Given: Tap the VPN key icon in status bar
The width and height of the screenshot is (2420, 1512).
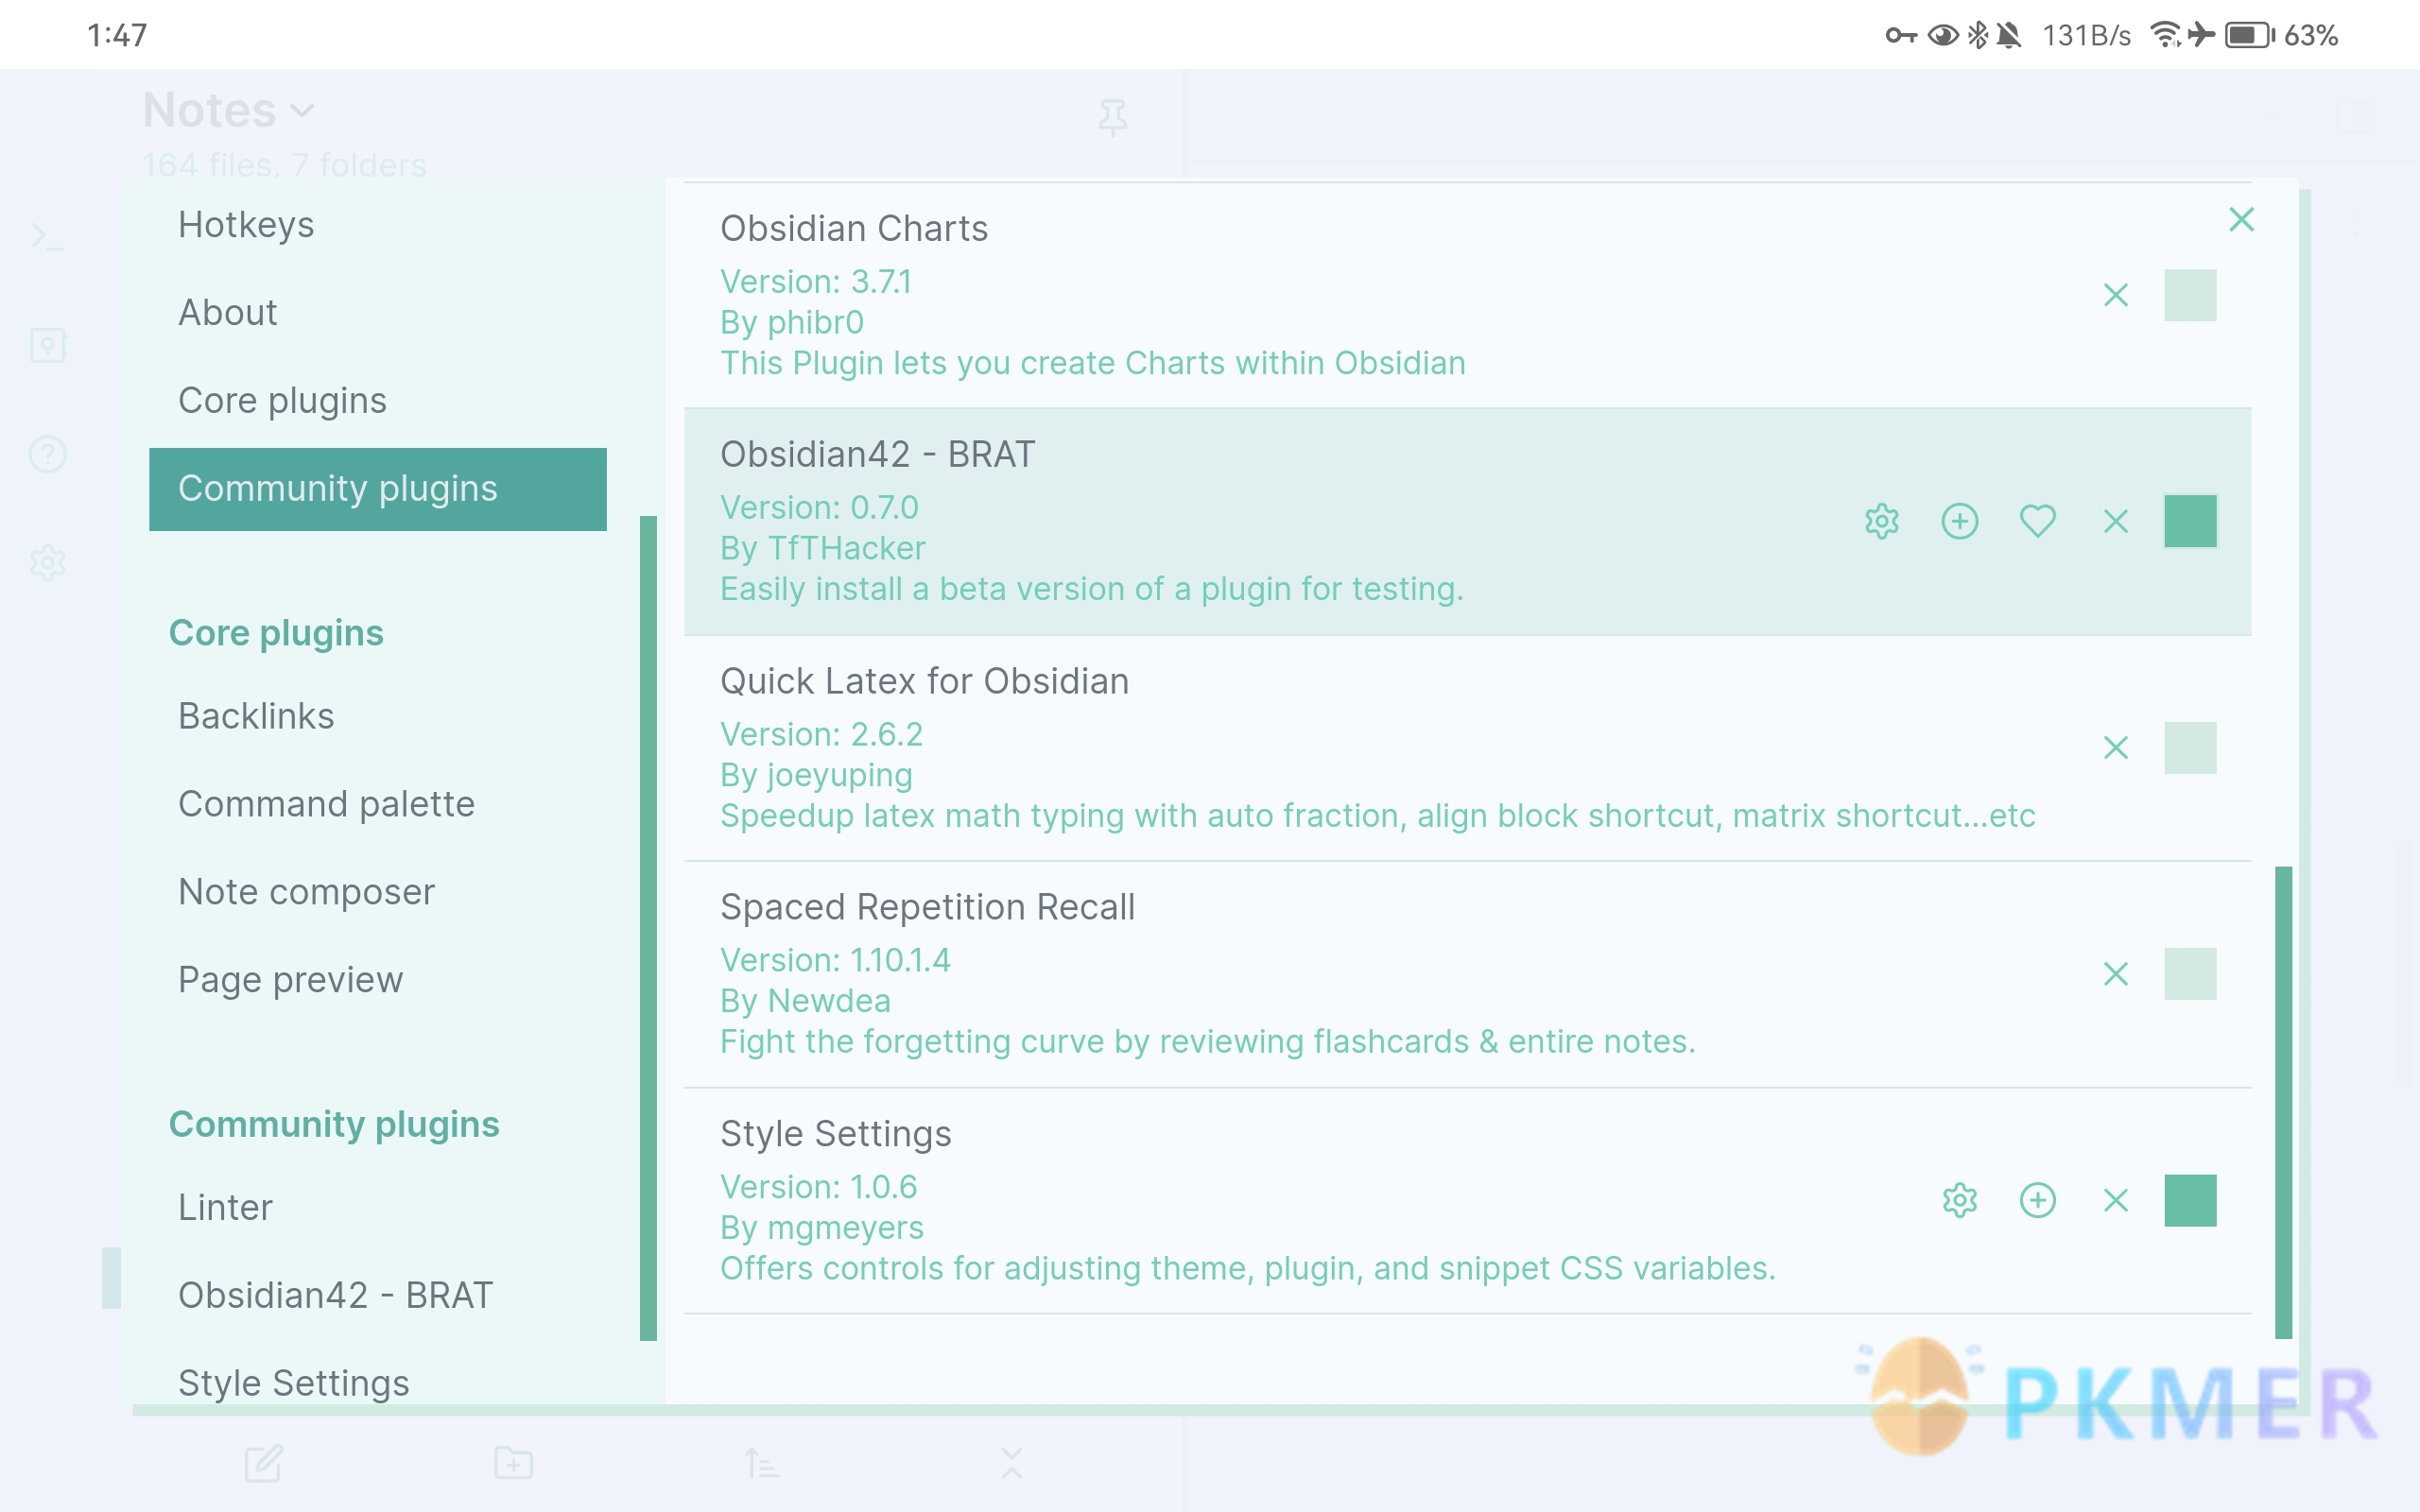Looking at the screenshot, I should (1901, 36).
